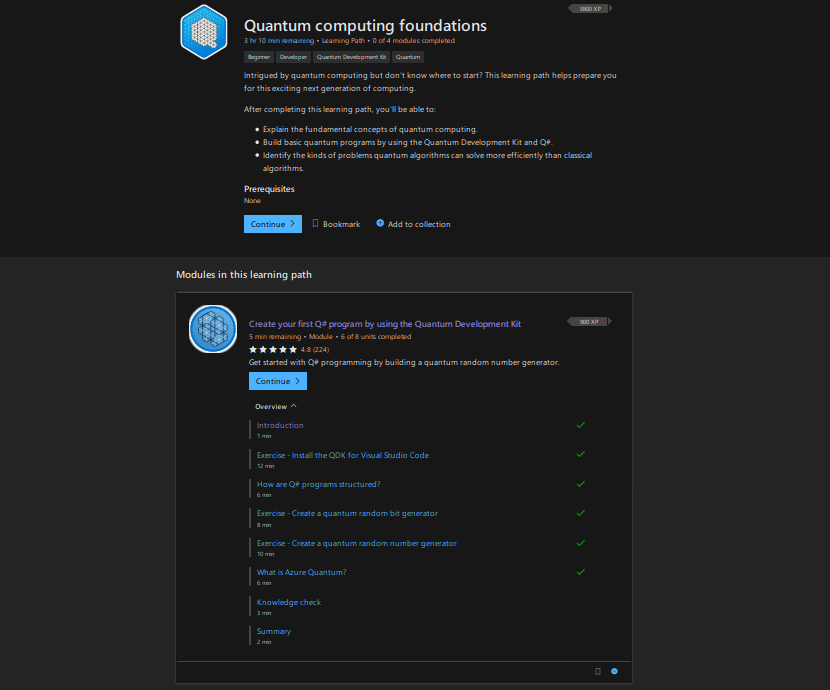
Task: Open the Create your first Q# program module title
Action: pyautogui.click(x=384, y=324)
